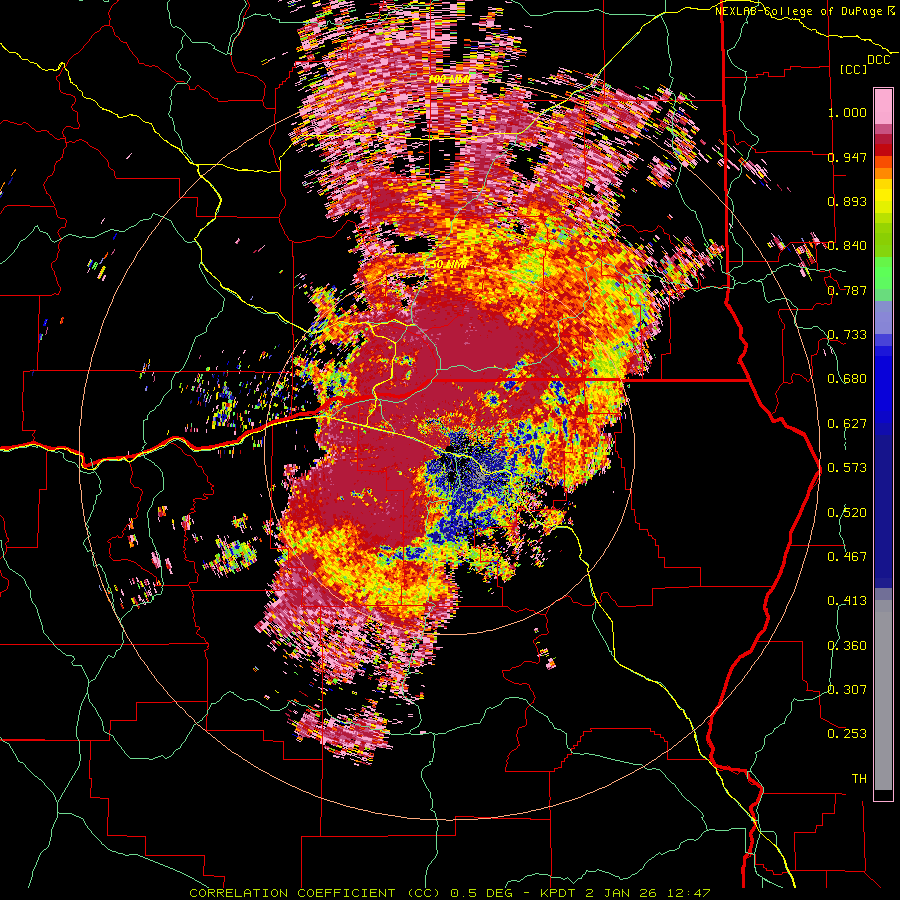Screen dimensions: 900x900
Task: Click the Correlation Coefficient caption at bottom
Action: (450, 893)
